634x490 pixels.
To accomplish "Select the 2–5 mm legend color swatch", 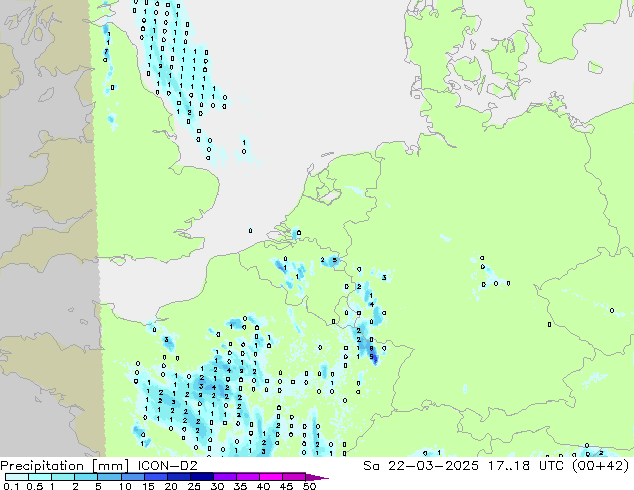I will (x=86, y=477).
